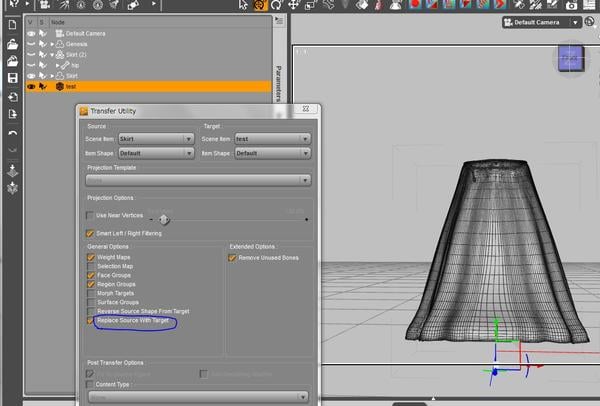The width and height of the screenshot is (600, 406).
Task: Select the highlighted Universal tool
Action: [260, 5]
